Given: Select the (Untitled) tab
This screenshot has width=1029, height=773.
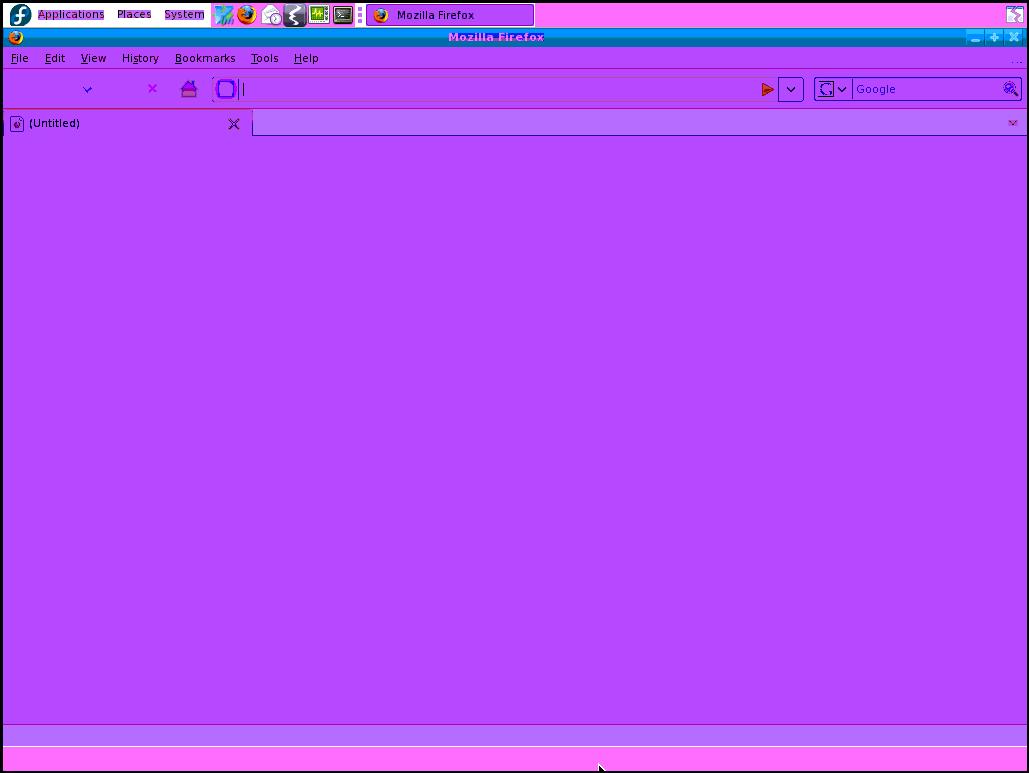Looking at the screenshot, I should tap(110, 123).
